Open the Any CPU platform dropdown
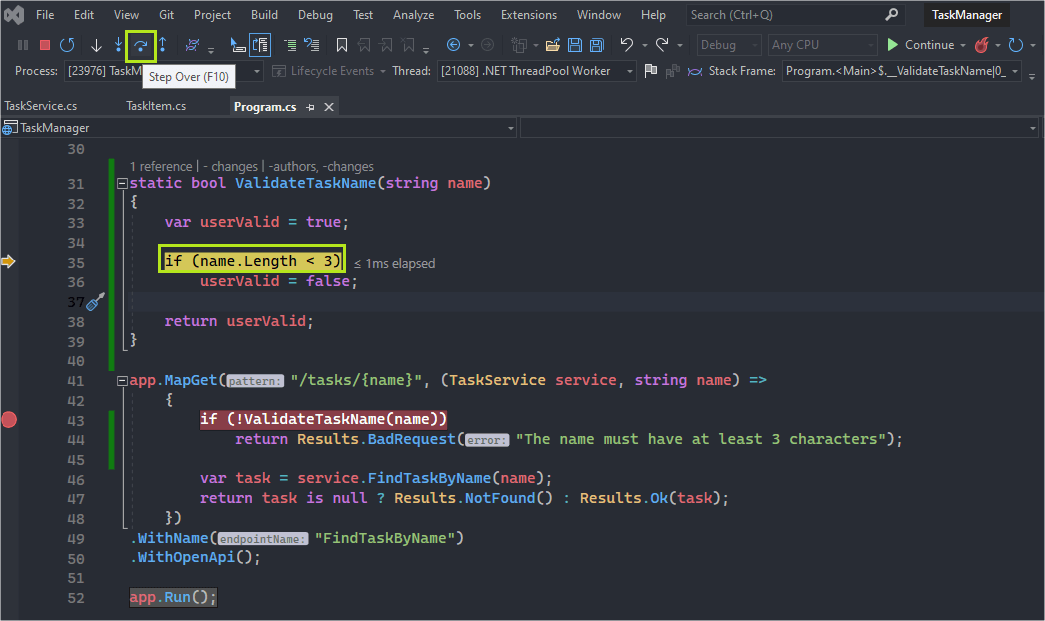1045x621 pixels. pyautogui.click(x=822, y=45)
